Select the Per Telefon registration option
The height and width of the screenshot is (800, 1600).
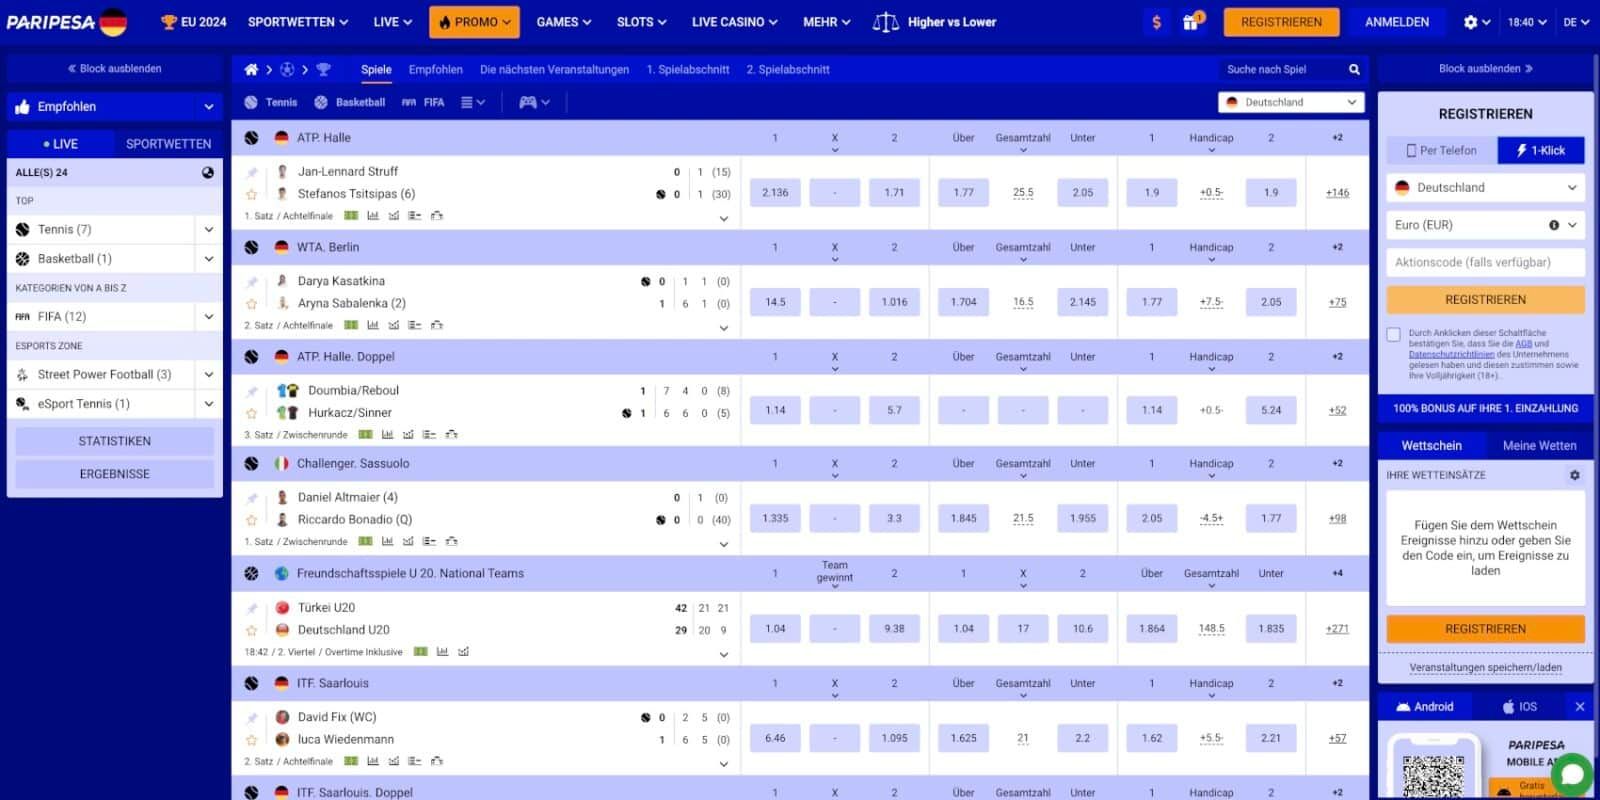pos(1442,151)
